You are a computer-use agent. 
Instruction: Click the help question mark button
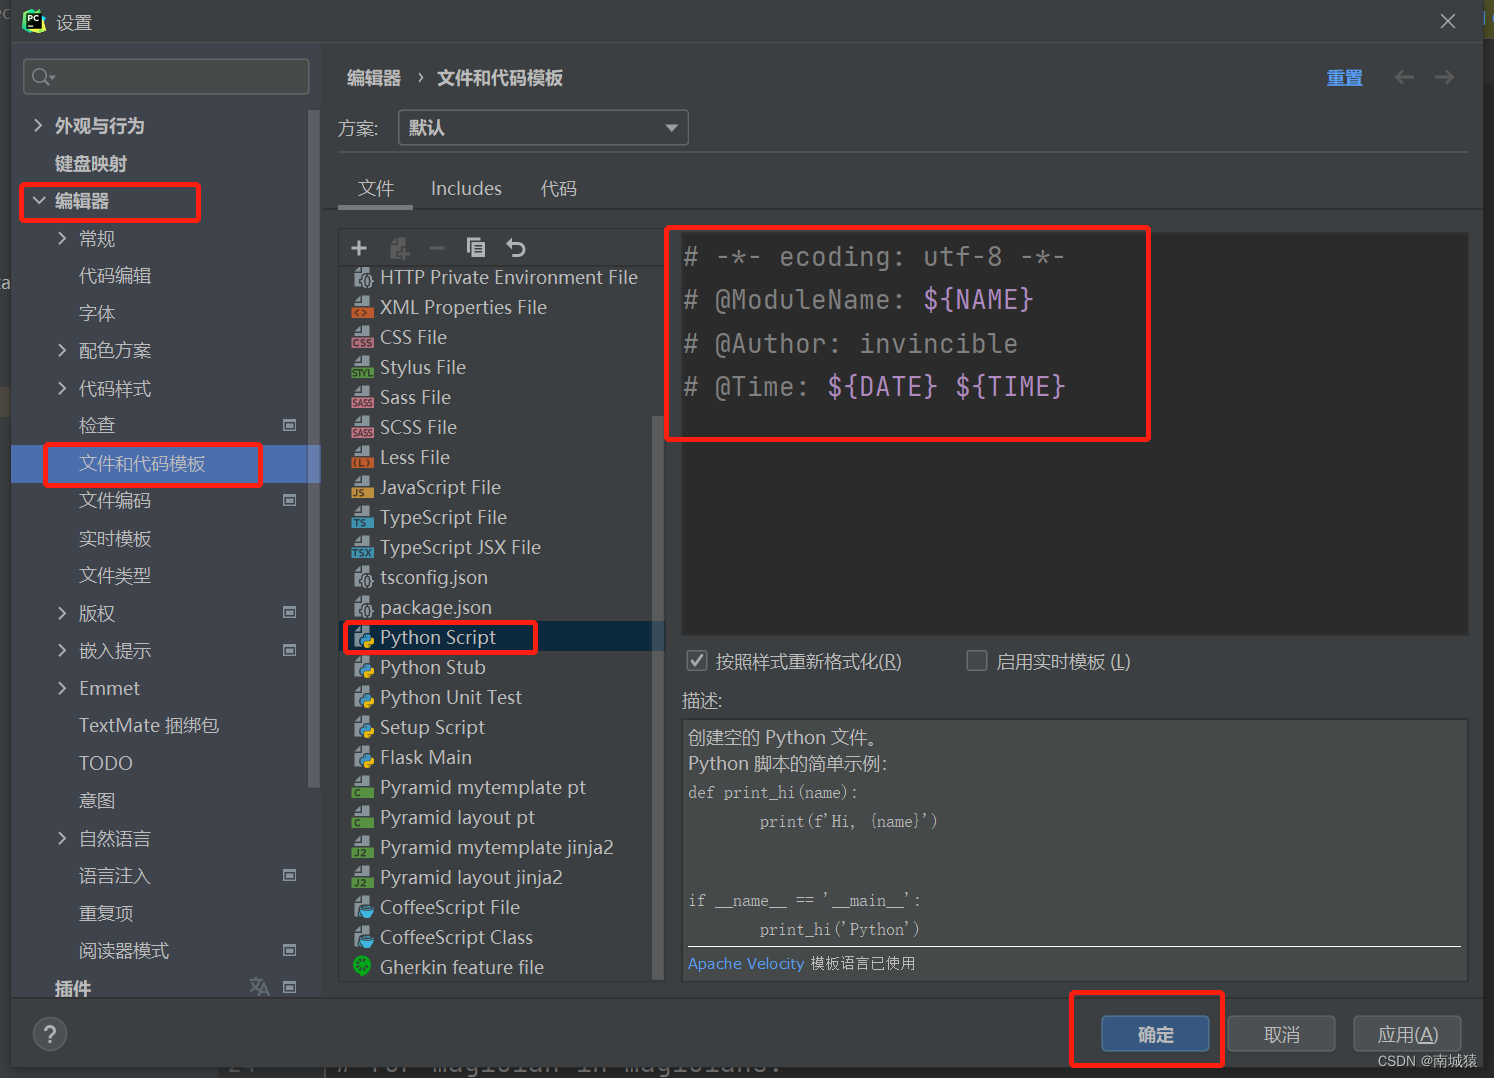[x=50, y=1034]
